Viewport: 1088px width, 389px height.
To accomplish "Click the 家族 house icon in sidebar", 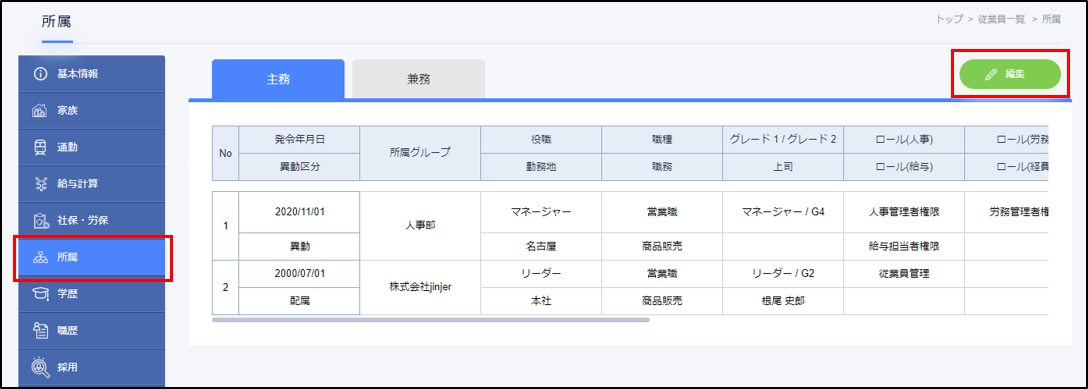I will 40,110.
